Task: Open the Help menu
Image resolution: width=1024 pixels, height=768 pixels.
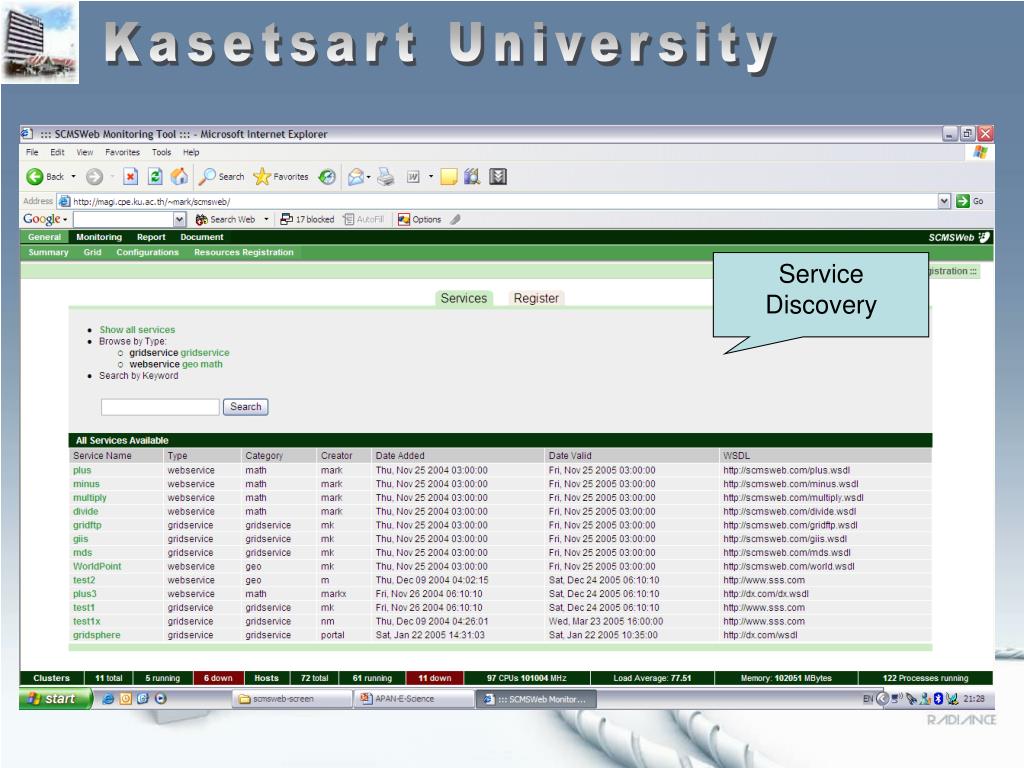Action: pyautogui.click(x=191, y=152)
